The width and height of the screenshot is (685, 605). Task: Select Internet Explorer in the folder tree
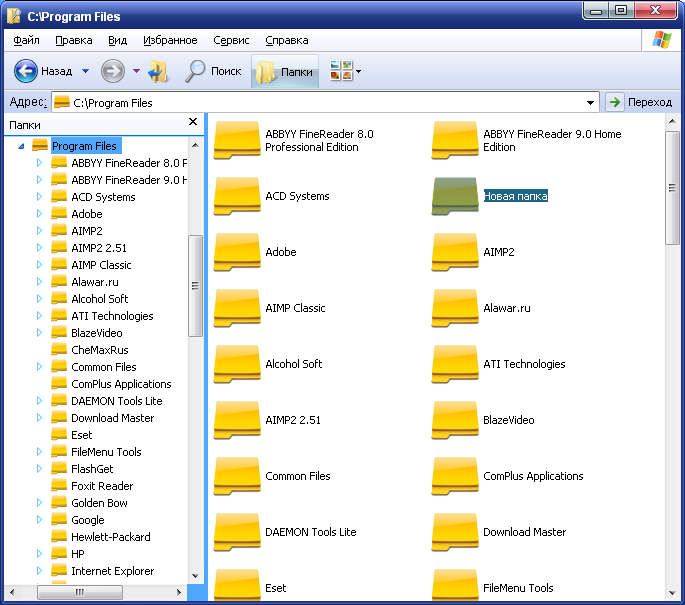(112, 571)
